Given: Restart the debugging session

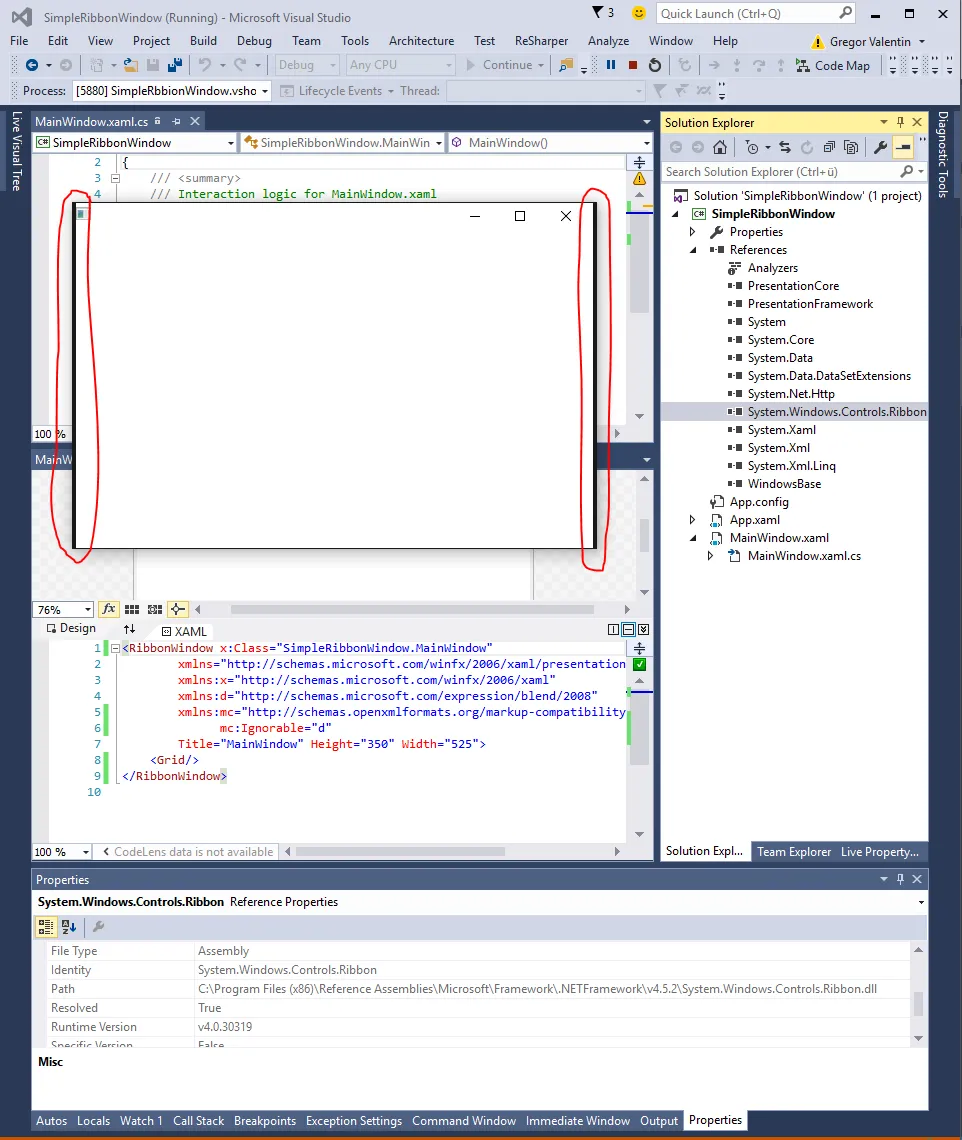Looking at the screenshot, I should 655,65.
